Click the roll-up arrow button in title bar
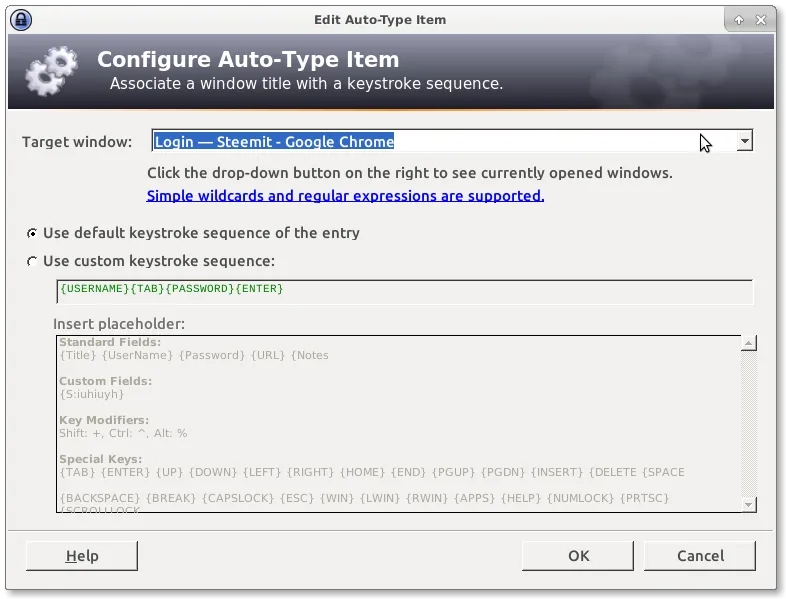The width and height of the screenshot is (786, 599). click(739, 19)
